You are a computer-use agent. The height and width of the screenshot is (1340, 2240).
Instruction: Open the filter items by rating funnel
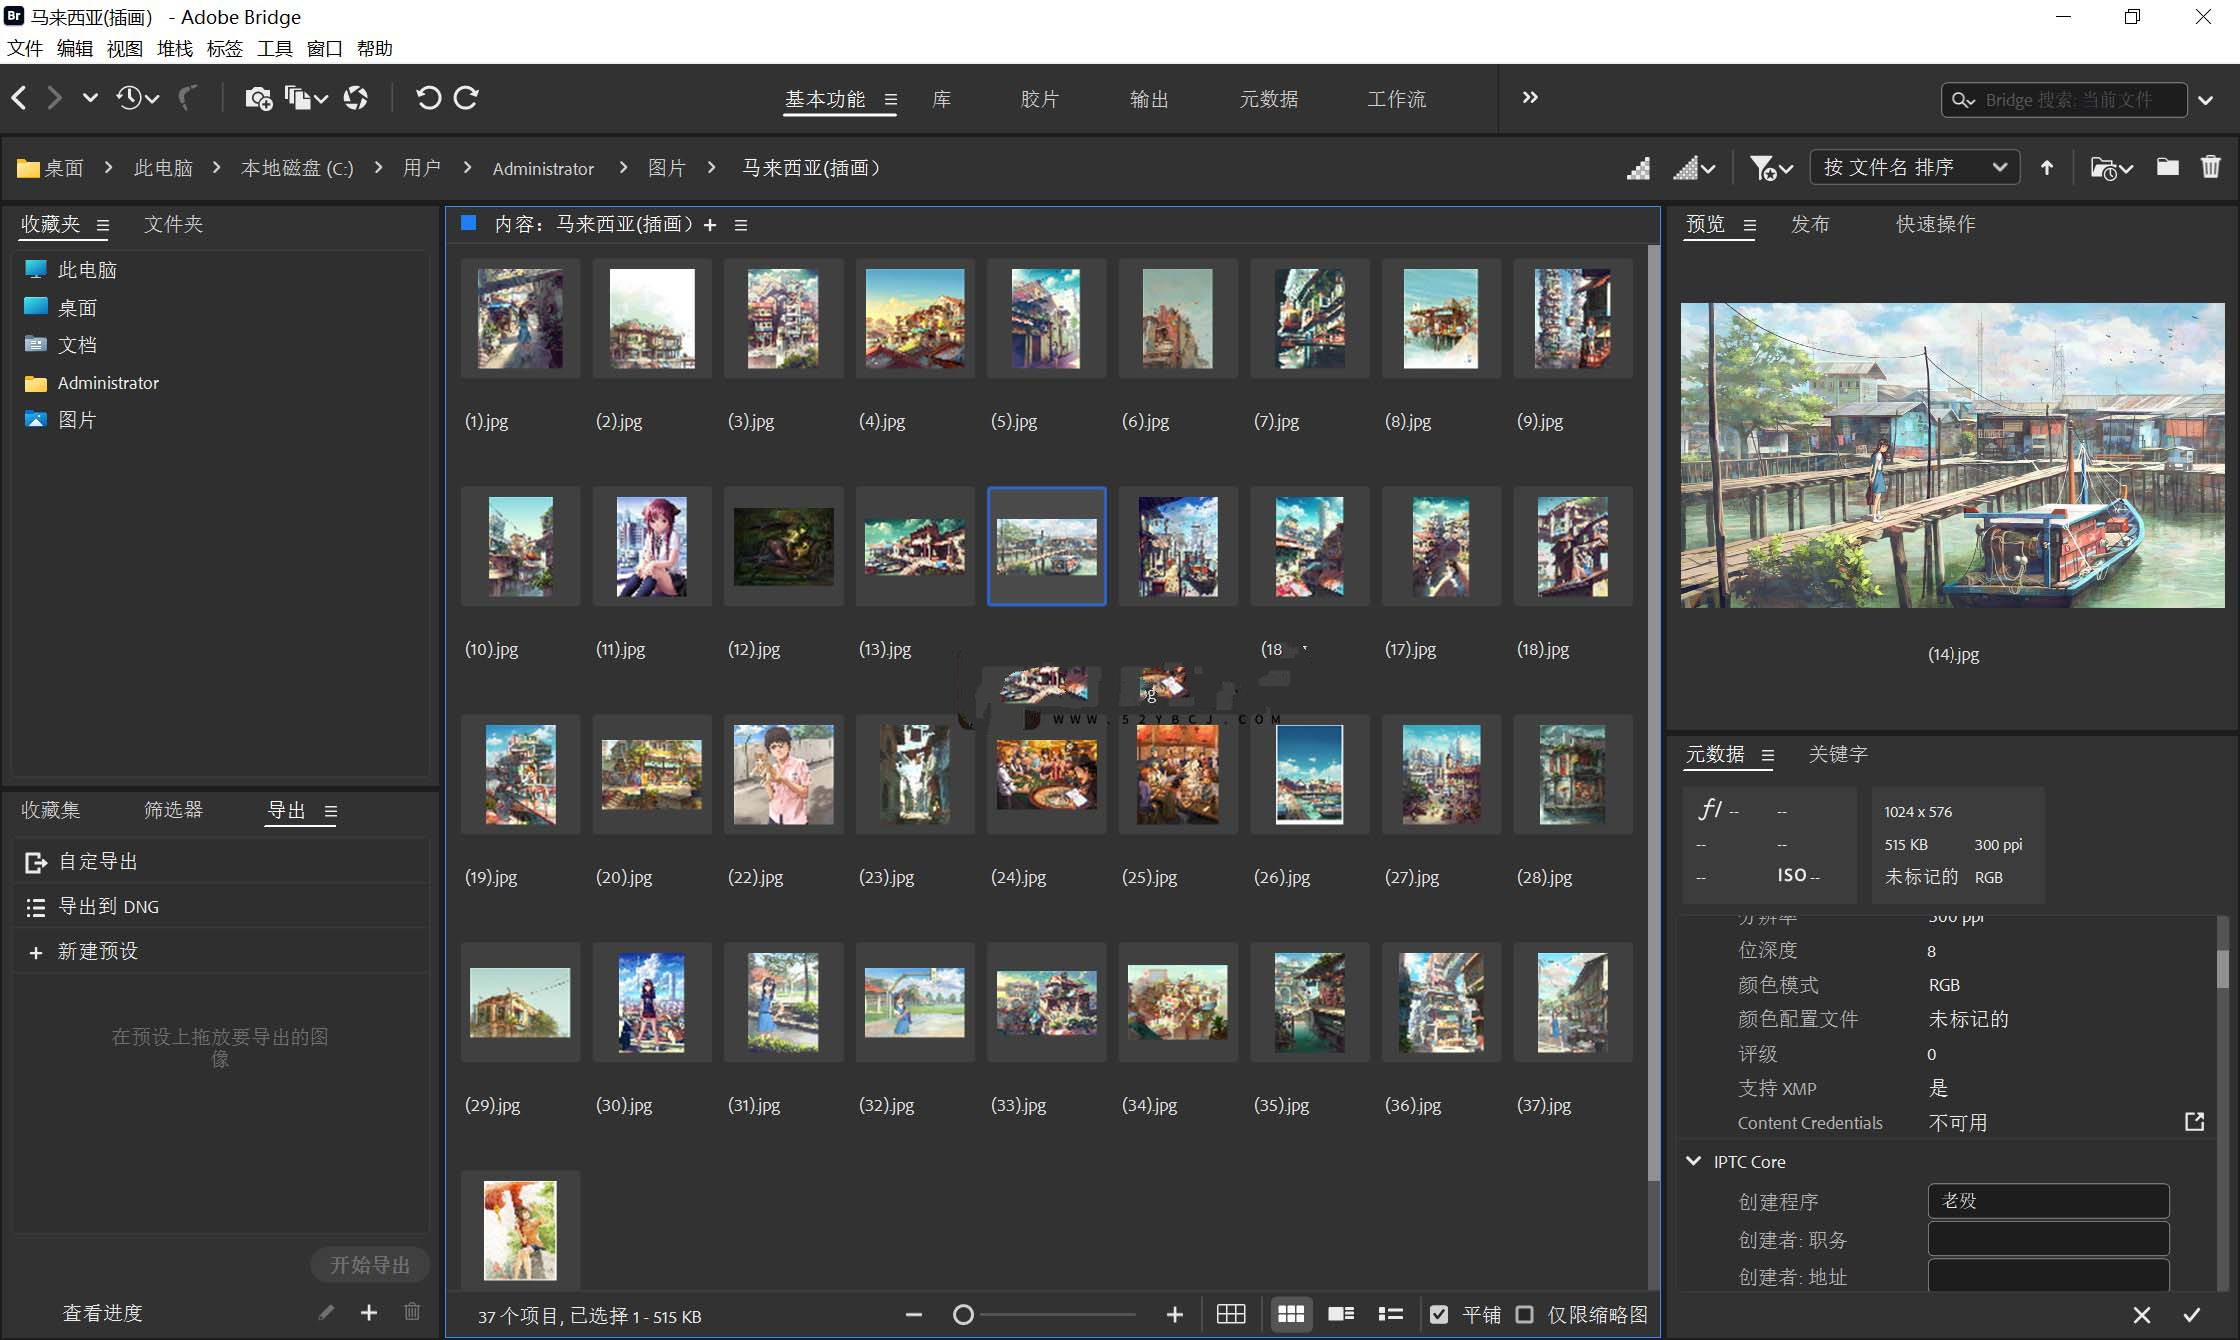pyautogui.click(x=1770, y=168)
